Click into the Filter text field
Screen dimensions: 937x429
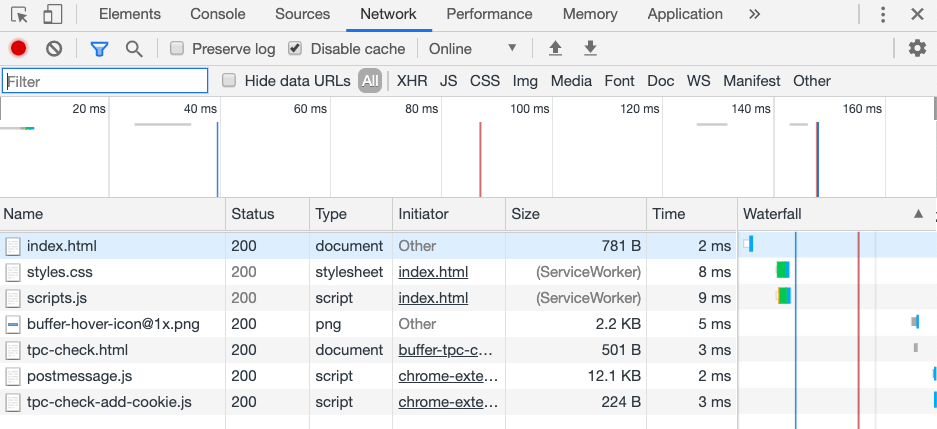pos(105,81)
